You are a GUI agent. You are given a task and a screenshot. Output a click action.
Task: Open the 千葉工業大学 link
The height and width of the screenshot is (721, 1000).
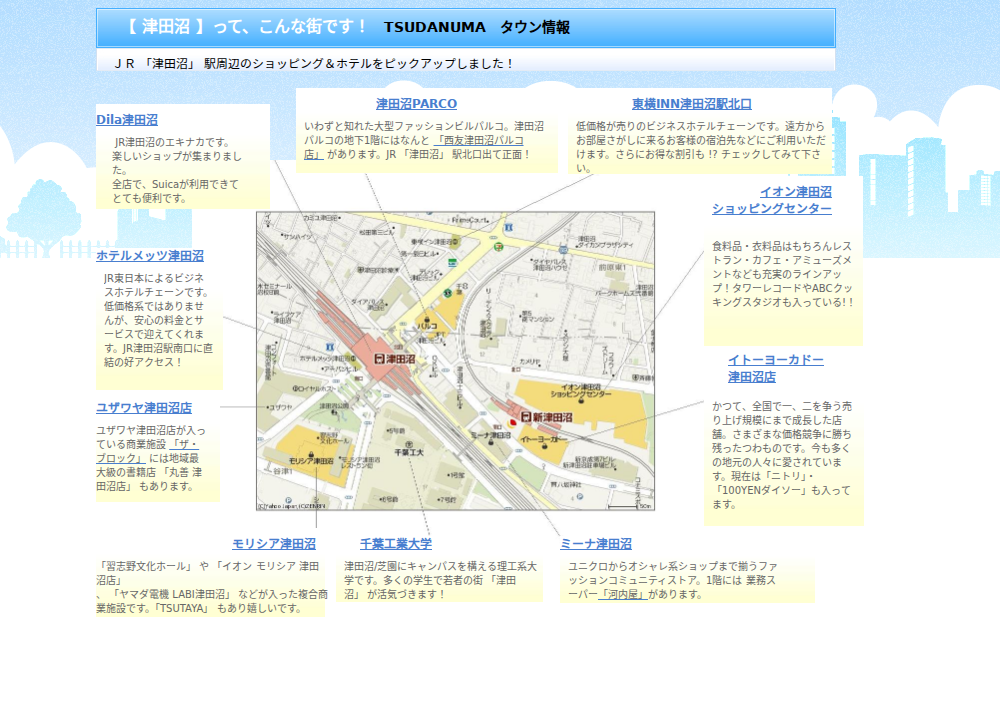pos(396,544)
